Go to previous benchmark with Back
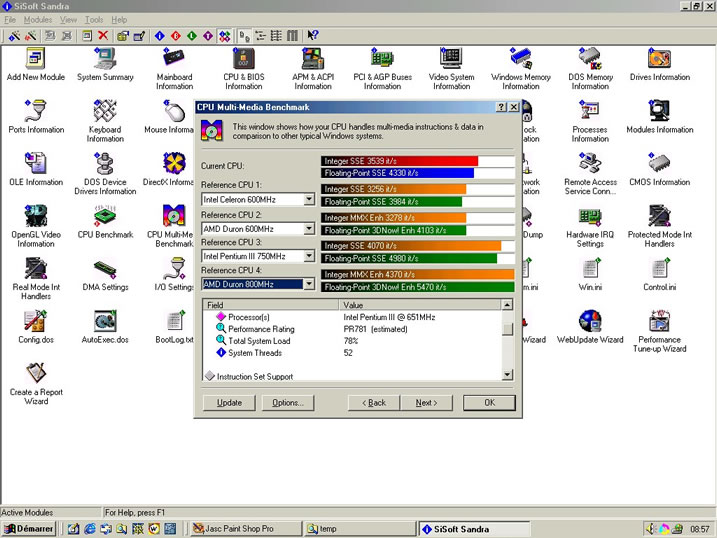 pos(374,403)
